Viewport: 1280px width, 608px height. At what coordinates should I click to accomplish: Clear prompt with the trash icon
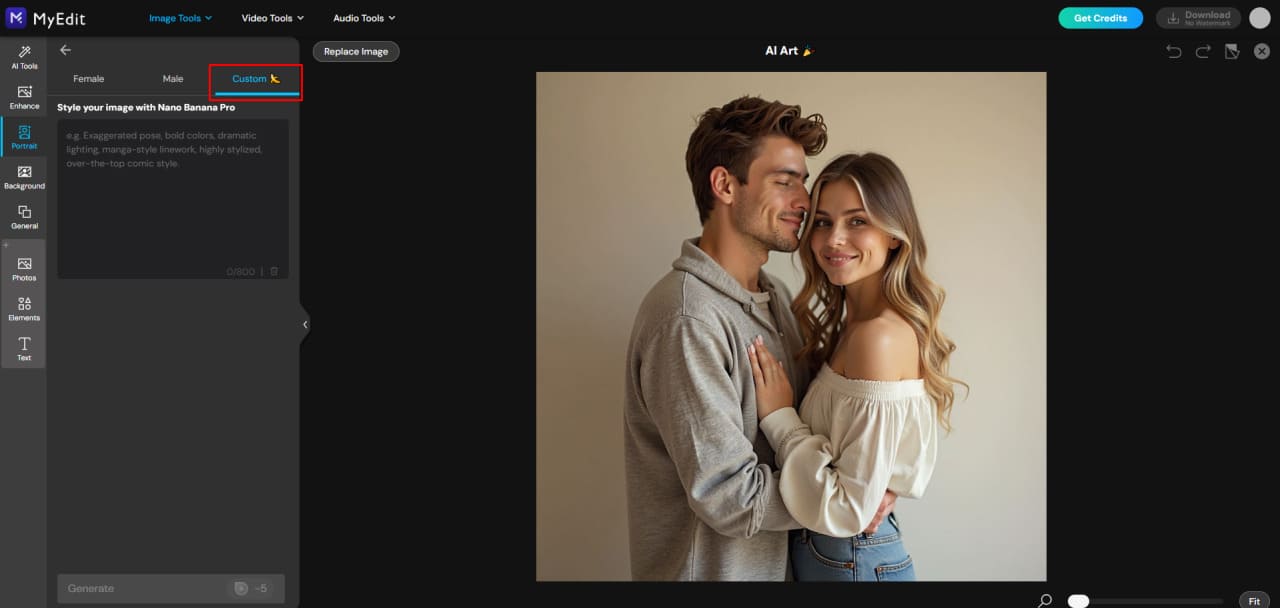point(274,271)
